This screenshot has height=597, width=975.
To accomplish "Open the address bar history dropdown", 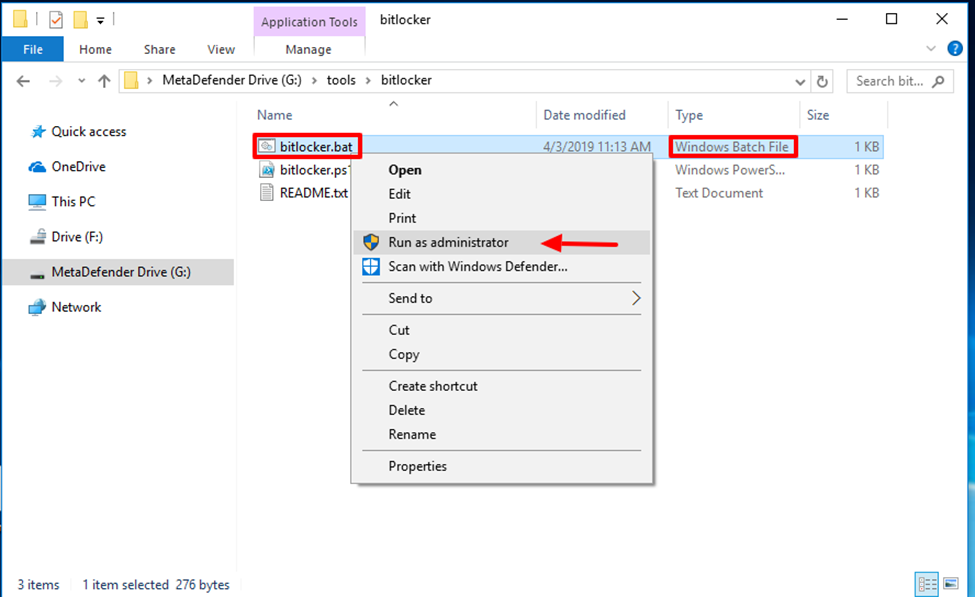I will pos(800,81).
